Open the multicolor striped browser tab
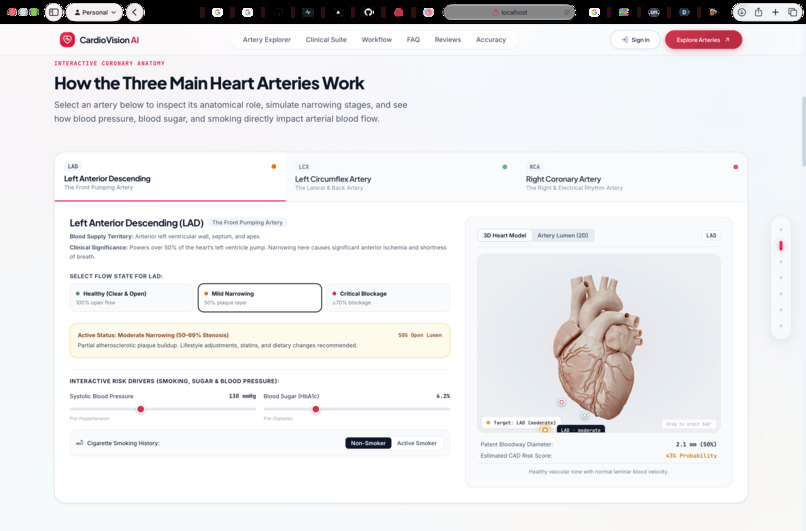 tap(624, 12)
